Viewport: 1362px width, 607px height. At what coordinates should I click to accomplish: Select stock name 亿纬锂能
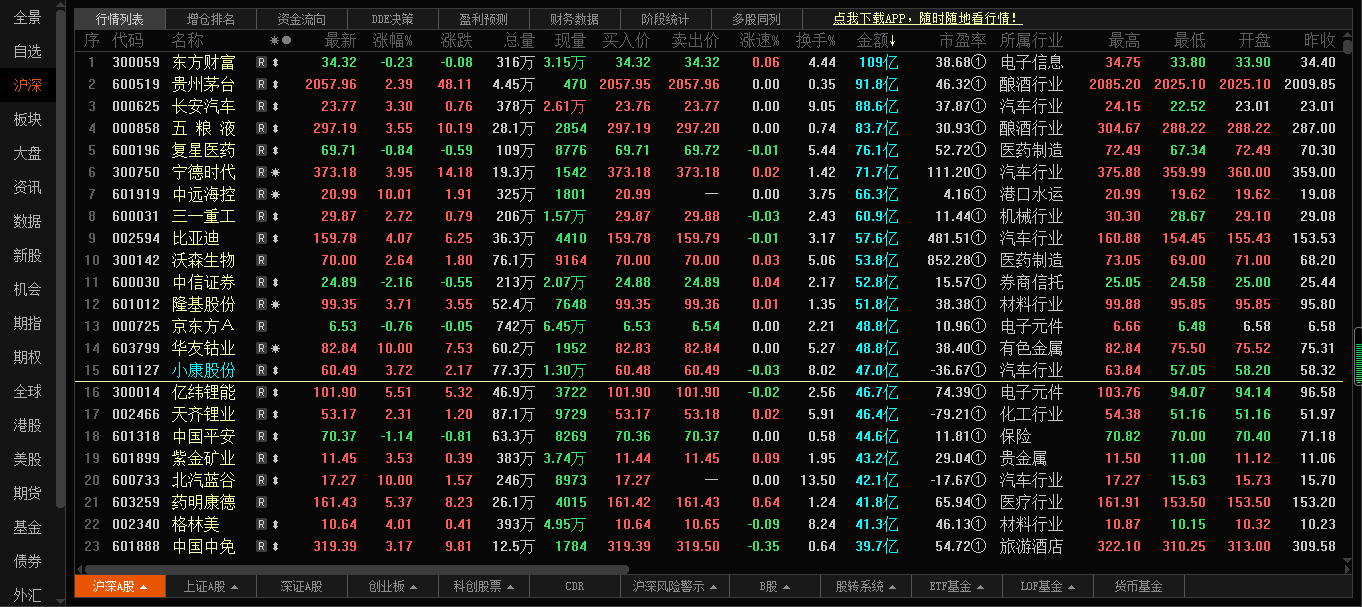tap(204, 392)
